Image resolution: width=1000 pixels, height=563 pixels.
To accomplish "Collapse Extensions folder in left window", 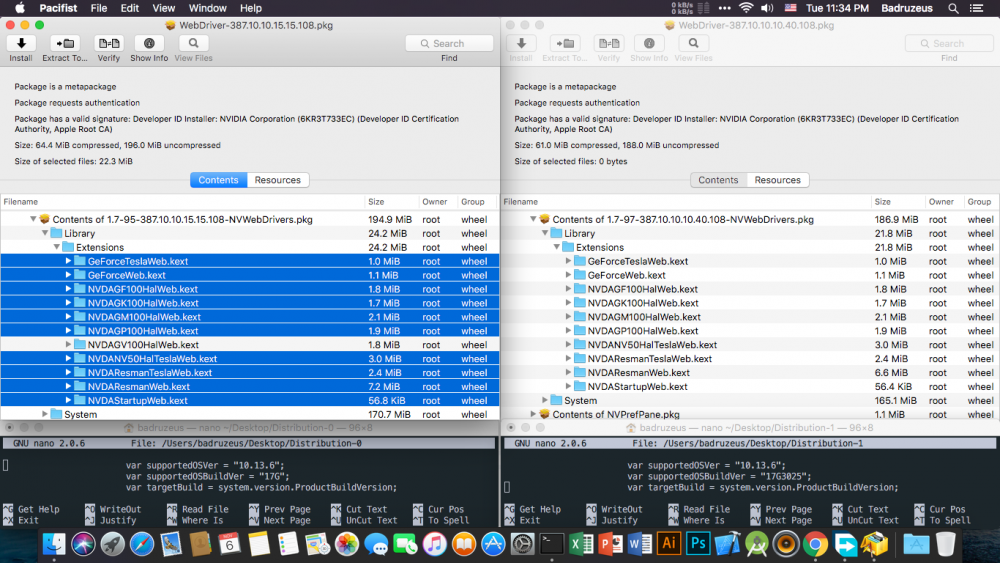I will pos(56,247).
